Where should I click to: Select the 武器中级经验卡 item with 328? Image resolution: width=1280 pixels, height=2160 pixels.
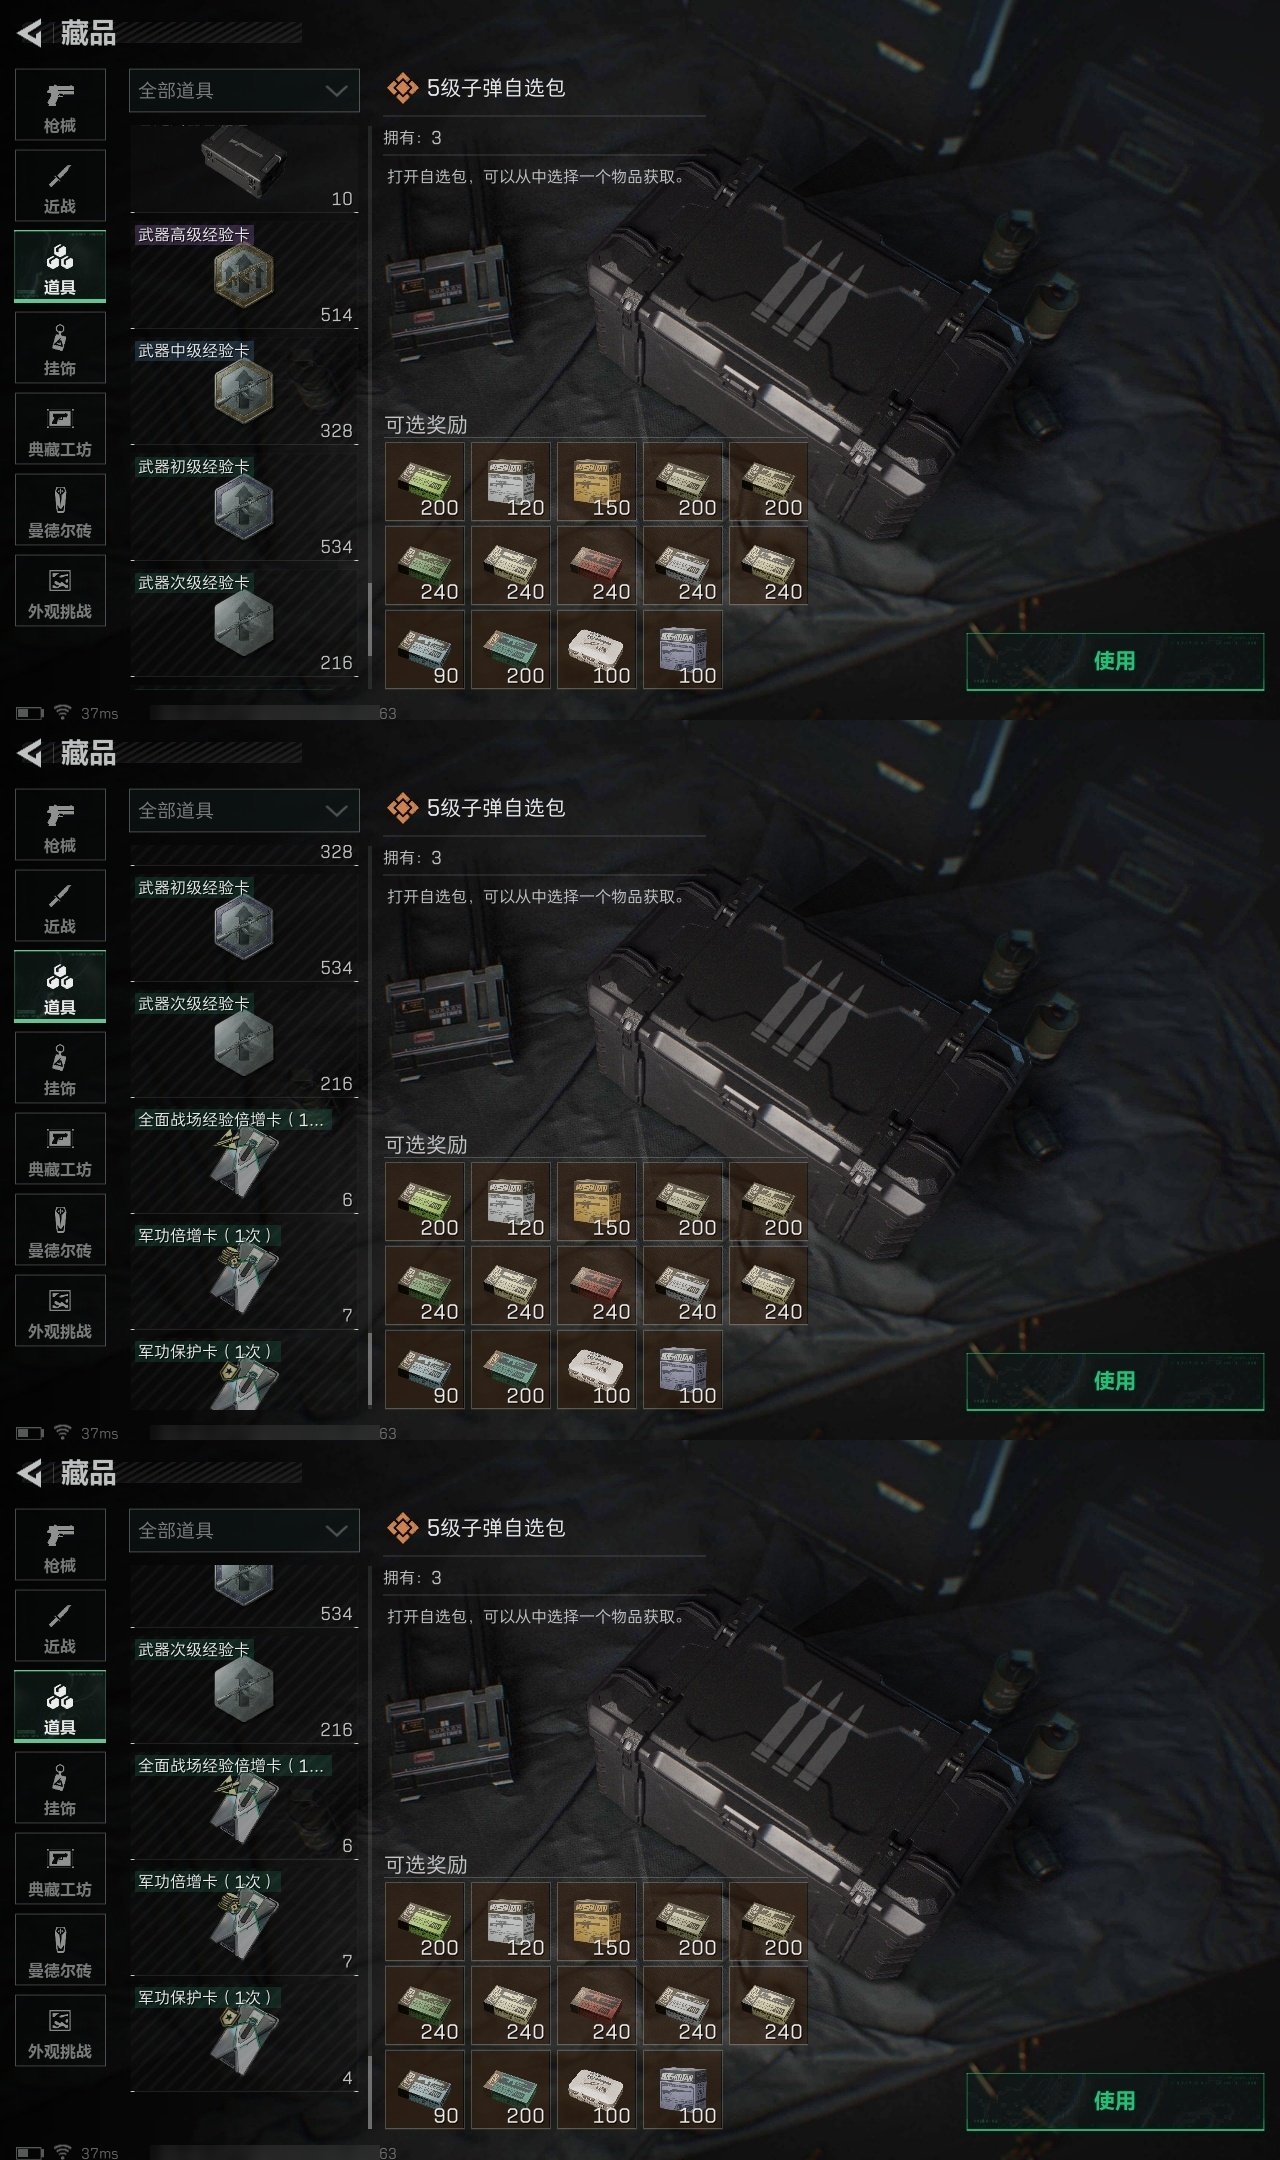244,391
